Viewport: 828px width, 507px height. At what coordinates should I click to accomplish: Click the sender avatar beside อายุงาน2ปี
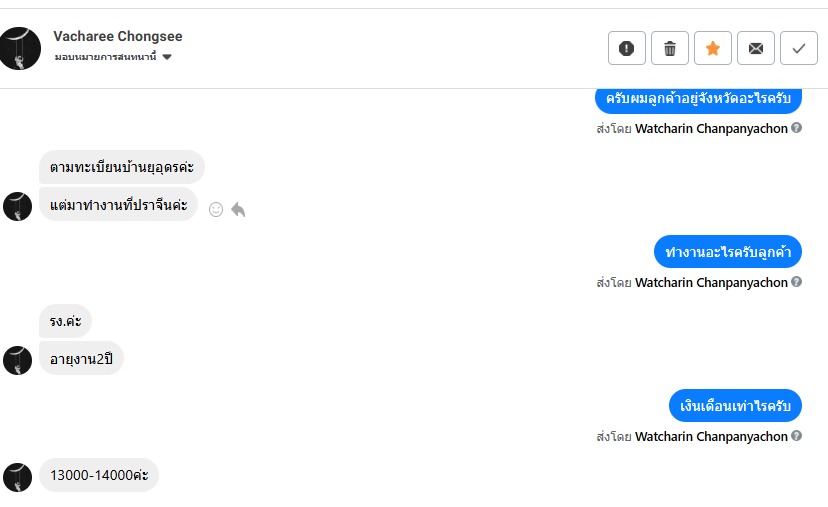tap(17, 361)
